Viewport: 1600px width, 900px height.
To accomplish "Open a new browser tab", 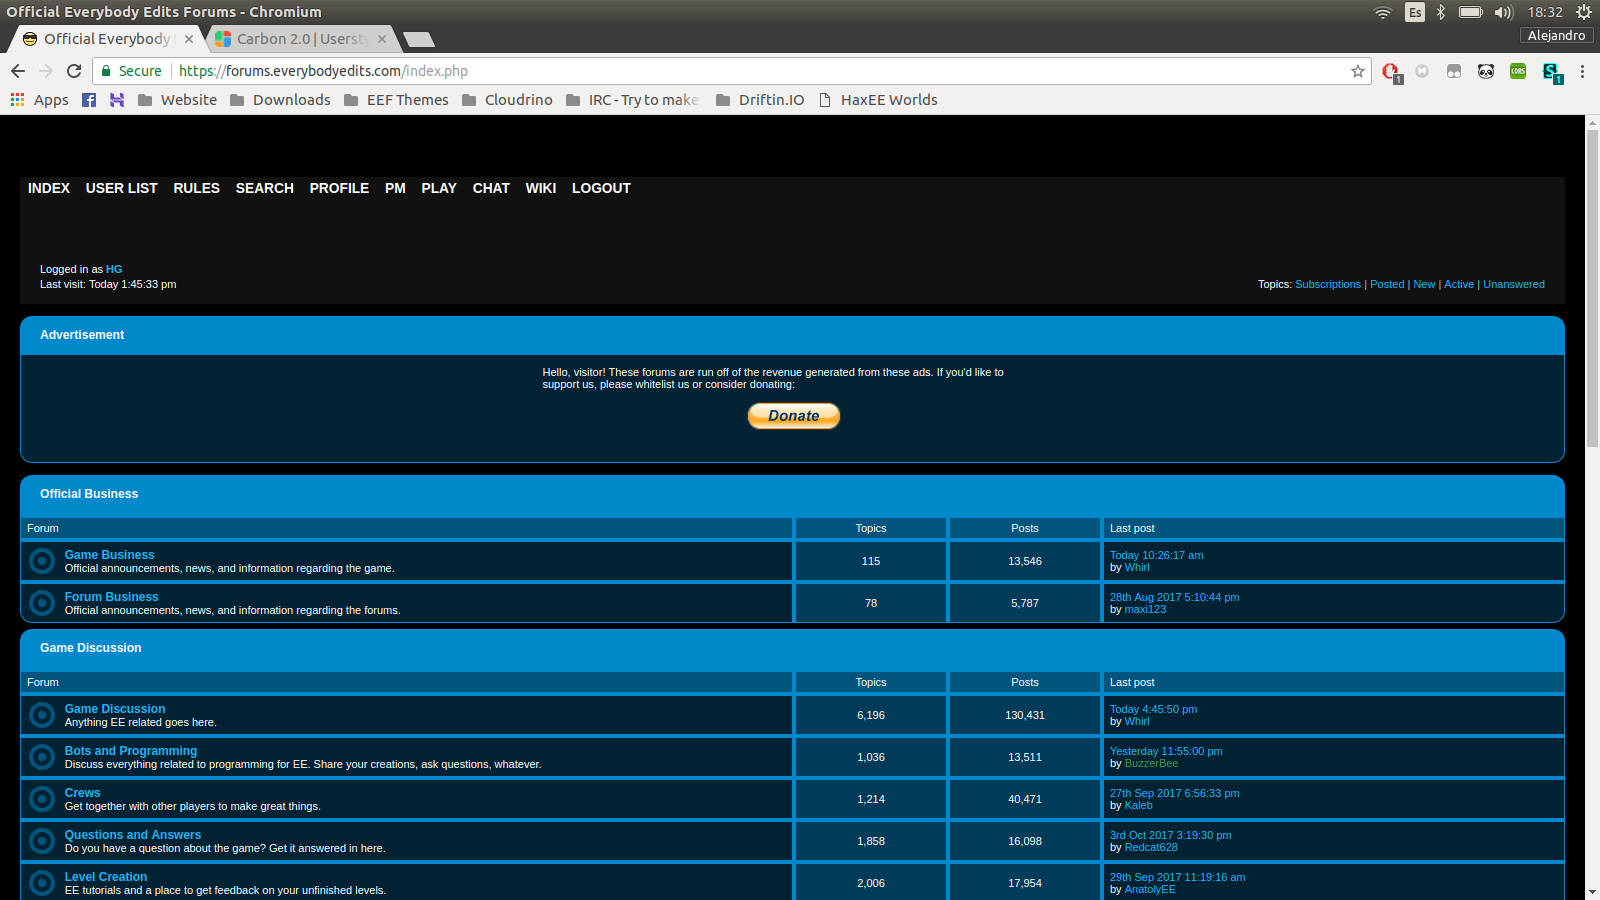I will 418,39.
